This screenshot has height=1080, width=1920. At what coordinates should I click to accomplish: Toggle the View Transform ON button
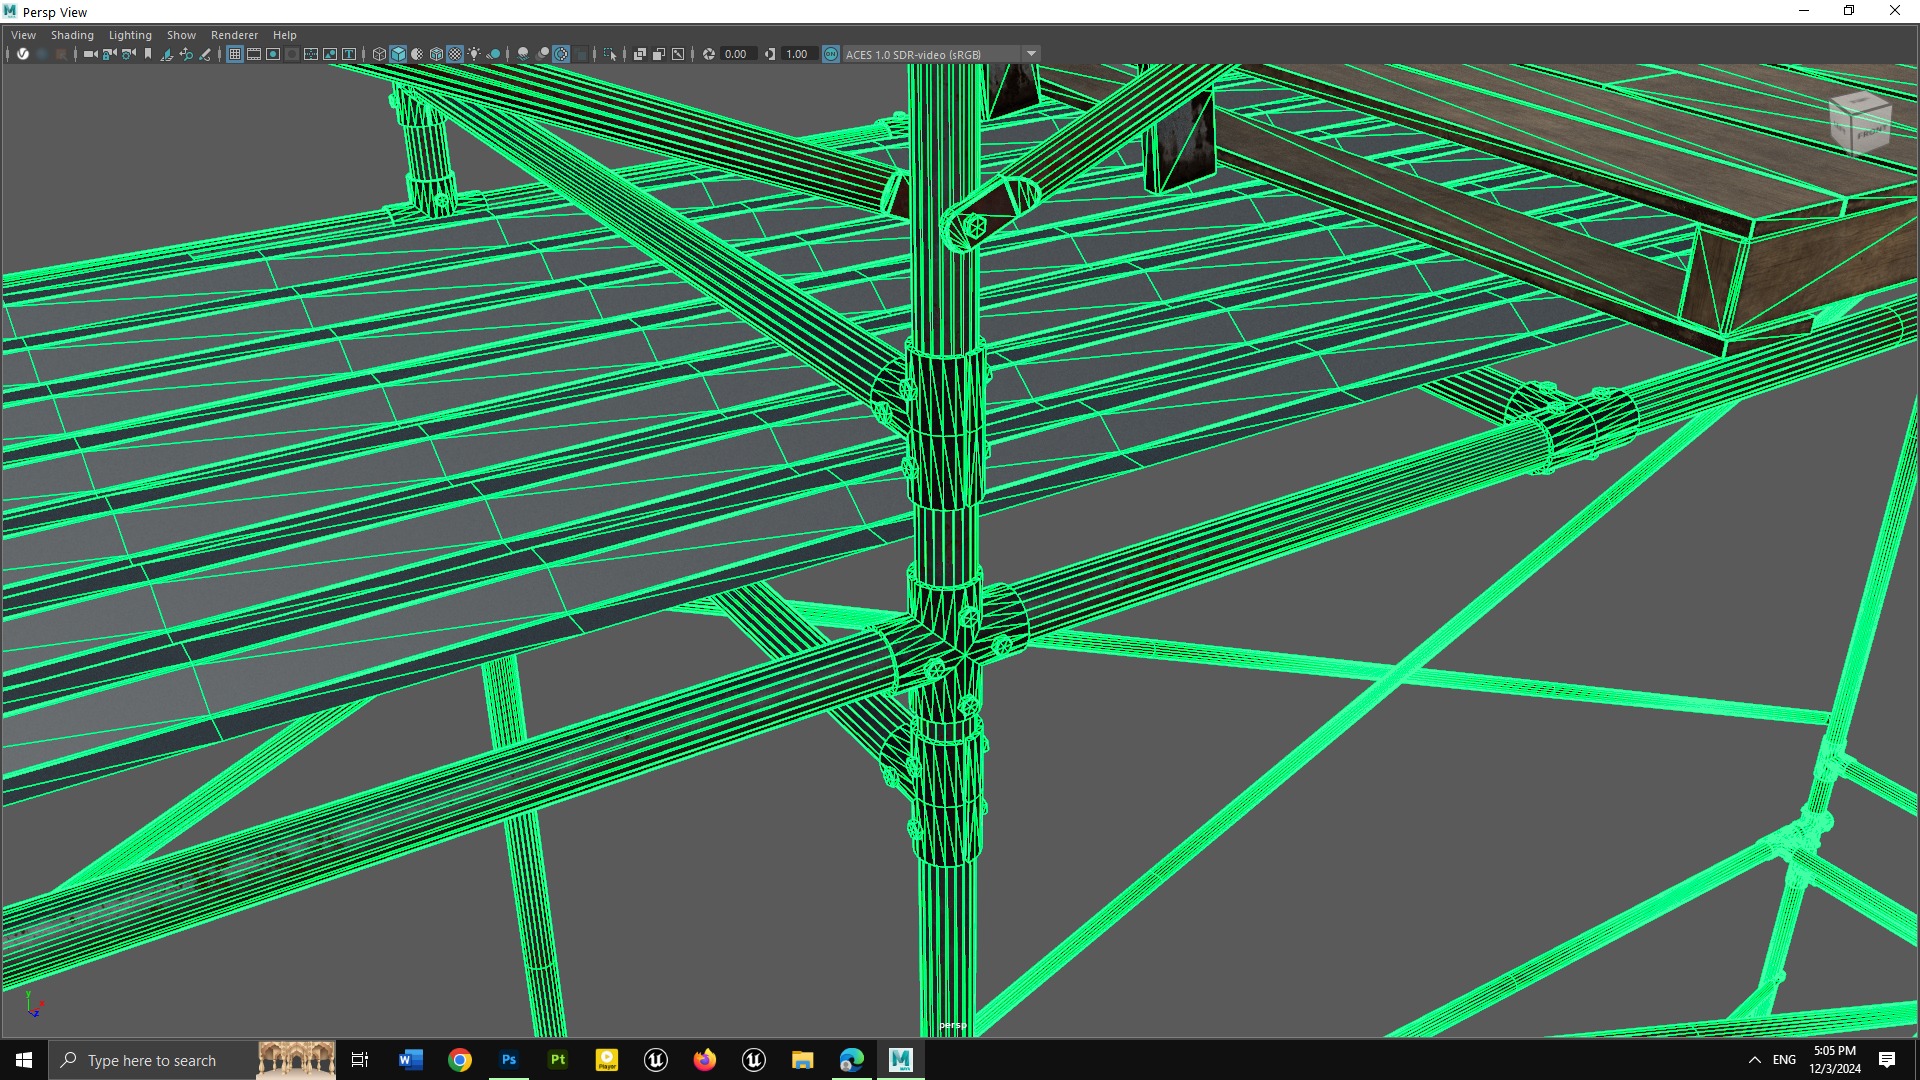point(831,54)
